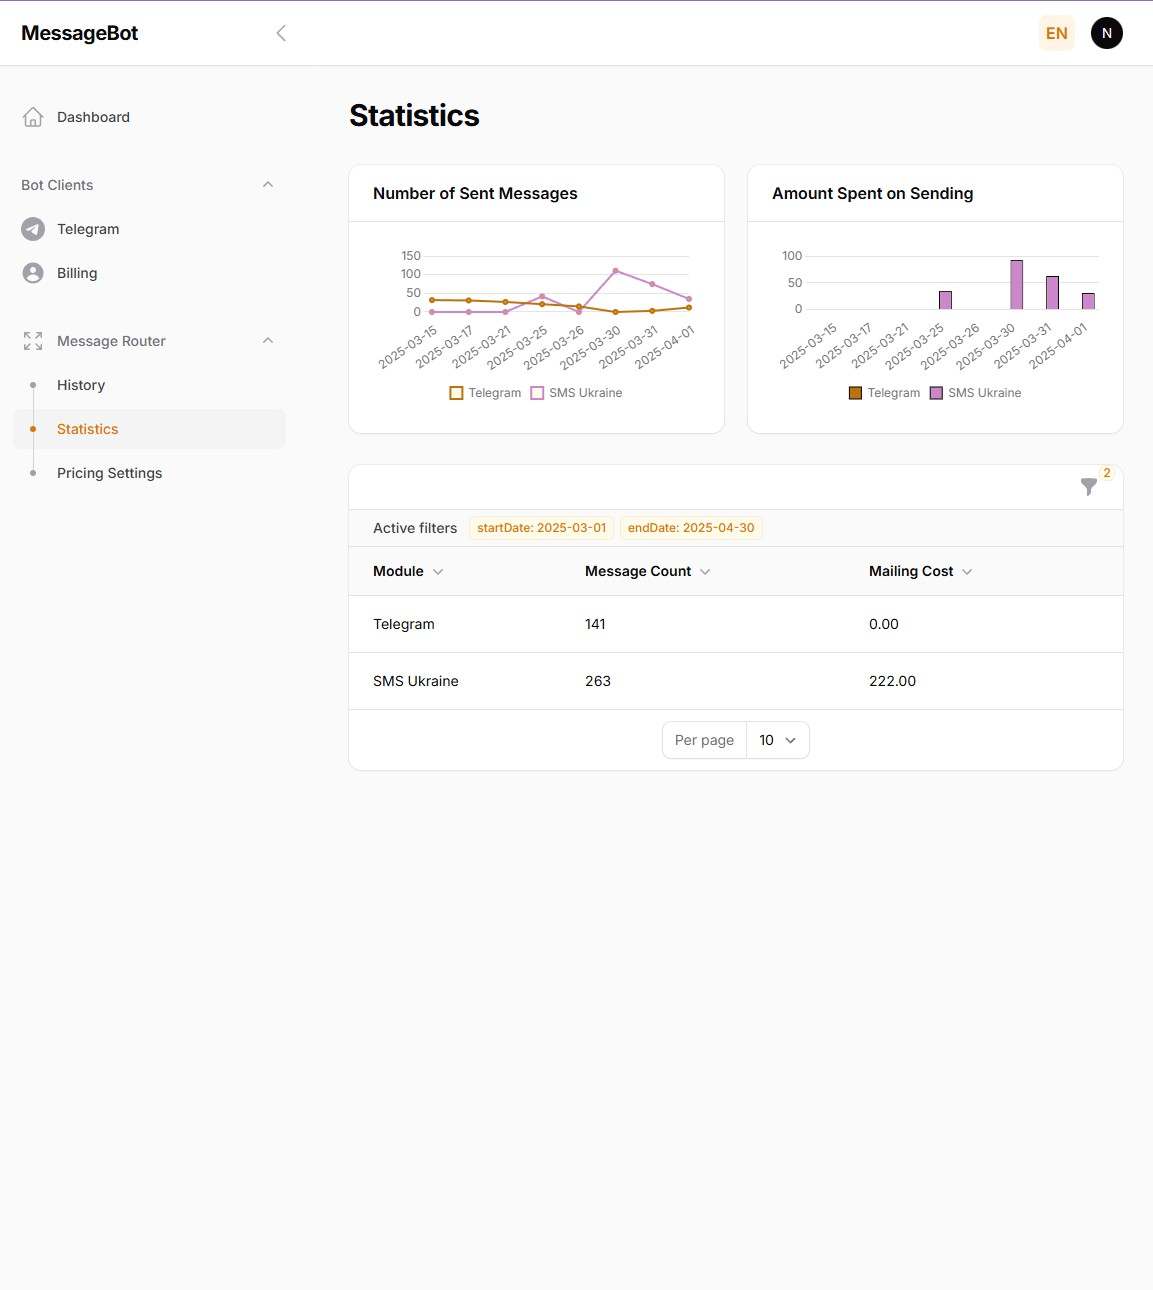Open the table filter funnel icon
Image resolution: width=1153 pixels, height=1290 pixels.
coord(1089,487)
